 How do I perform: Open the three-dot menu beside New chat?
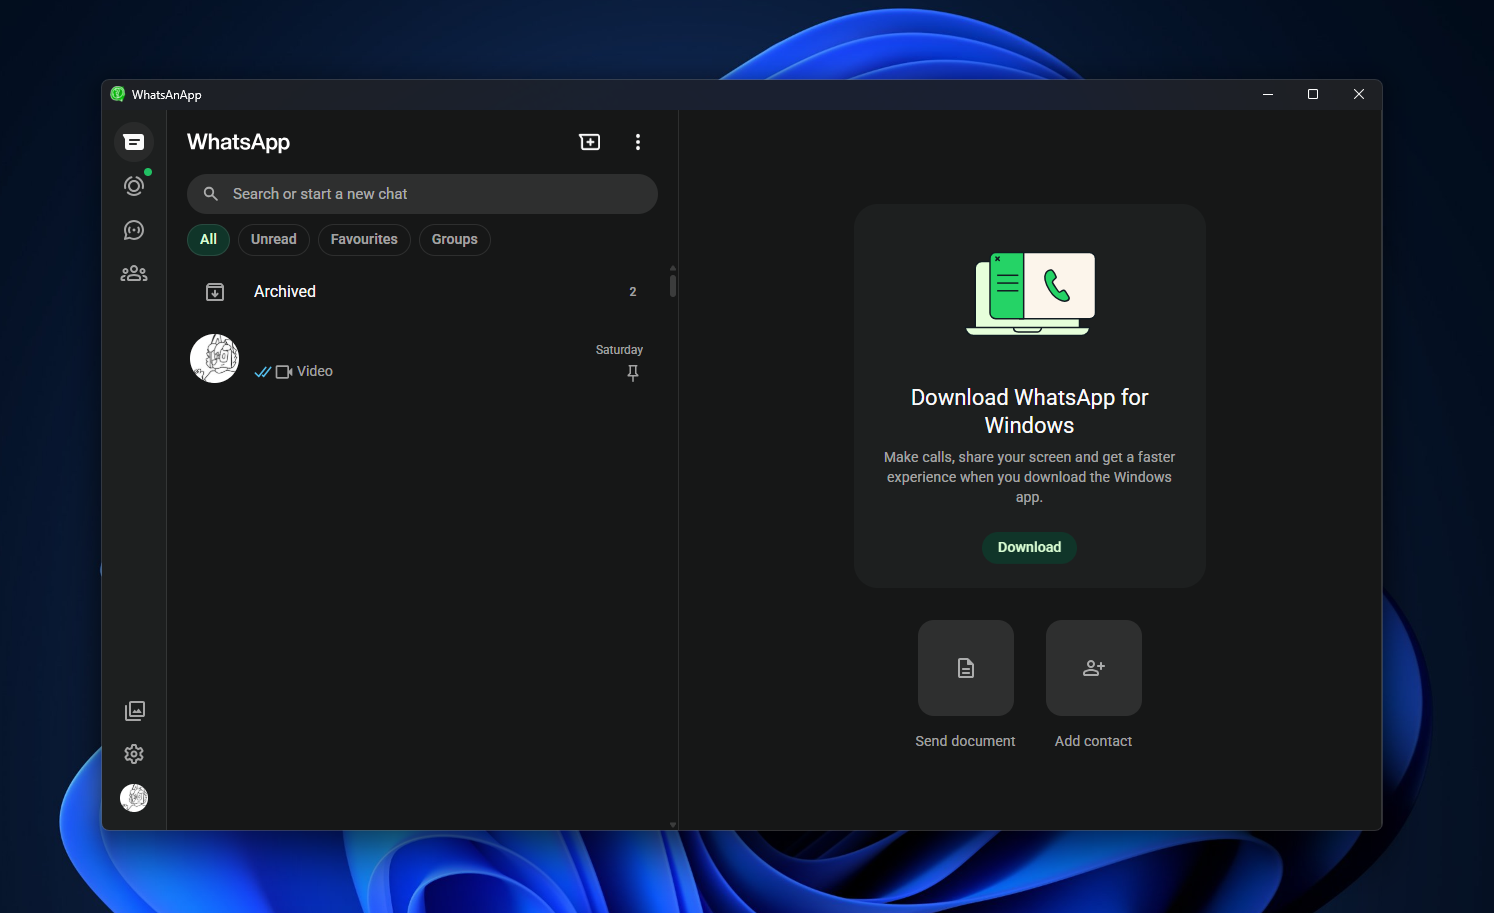coord(638,142)
